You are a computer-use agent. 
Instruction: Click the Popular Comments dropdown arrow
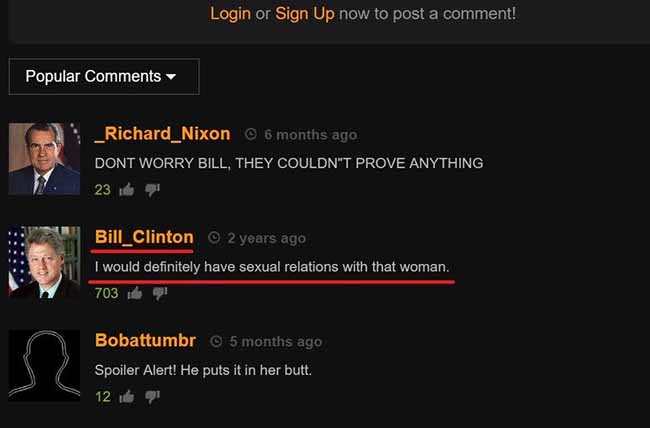click(171, 77)
